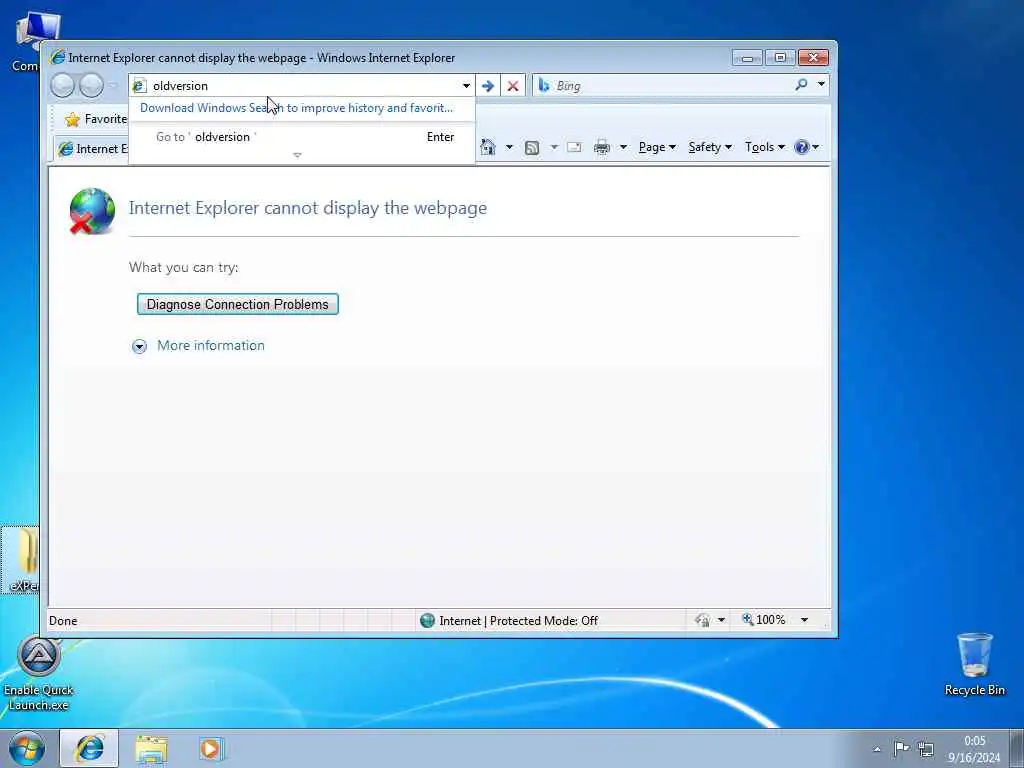Click the network tray icon

pos(926,749)
